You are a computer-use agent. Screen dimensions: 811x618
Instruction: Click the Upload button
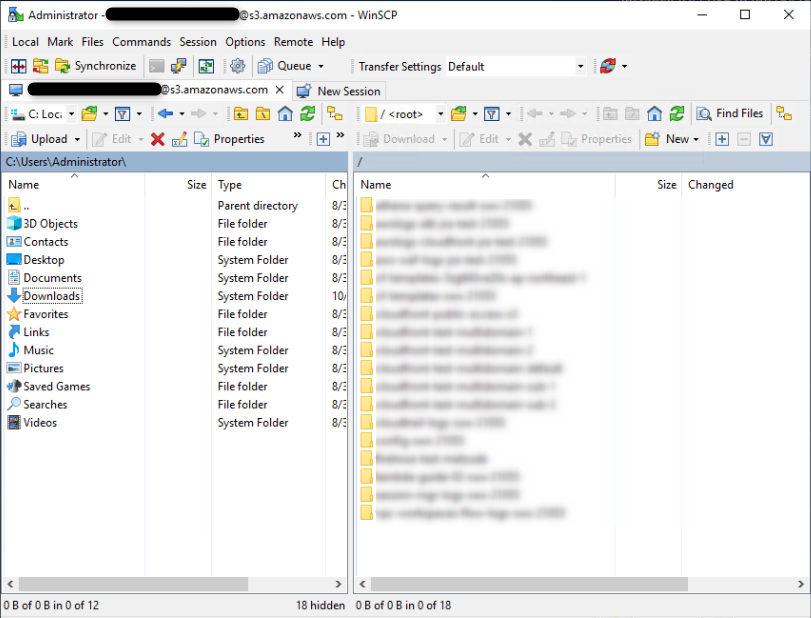(40, 139)
